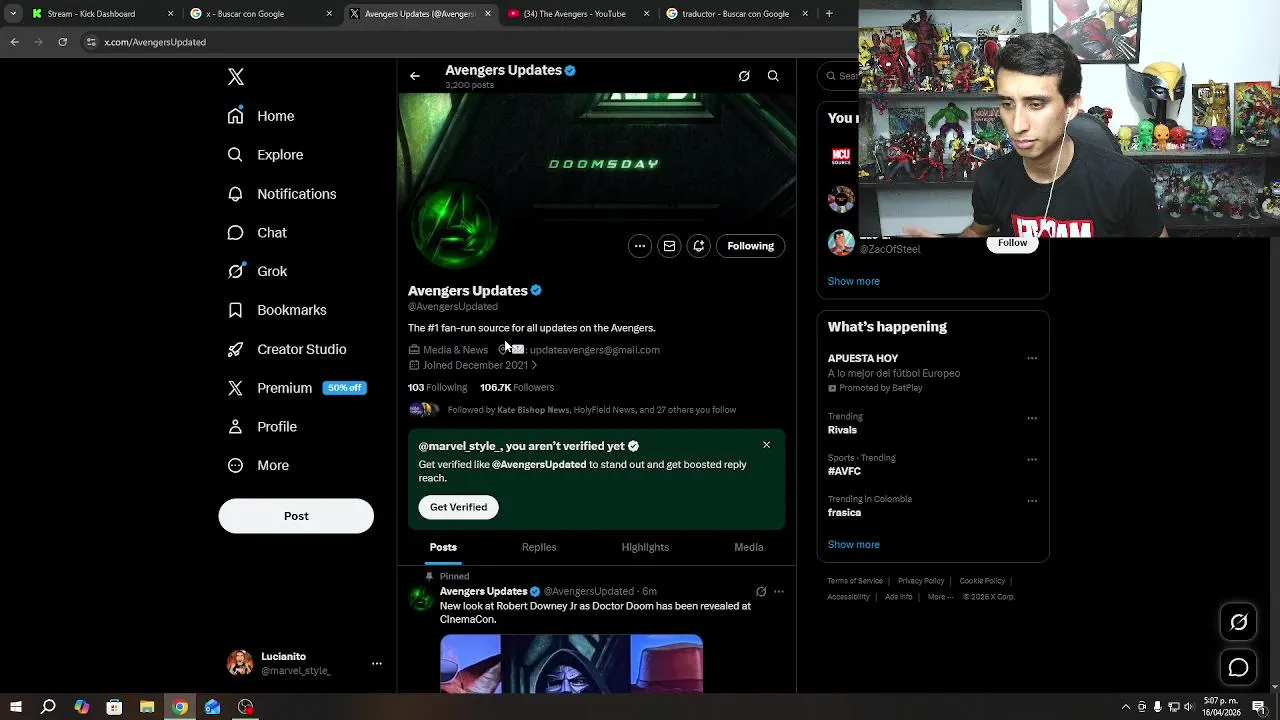This screenshot has height=720, width=1280.
Task: Switch to the Highlights tab
Action: point(645,547)
